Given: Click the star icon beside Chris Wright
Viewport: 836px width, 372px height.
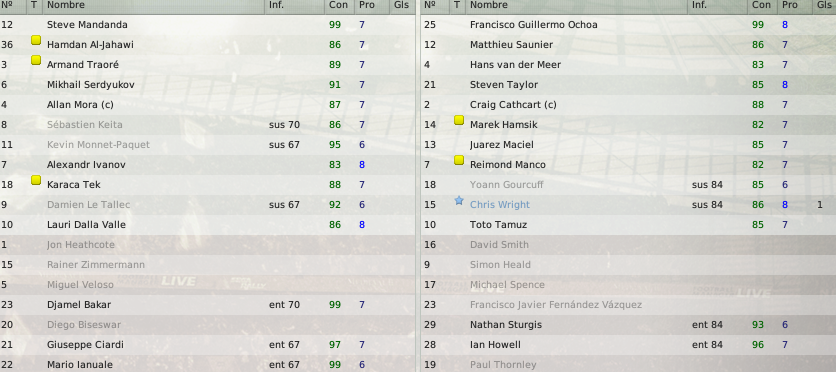Looking at the screenshot, I should click(459, 200).
